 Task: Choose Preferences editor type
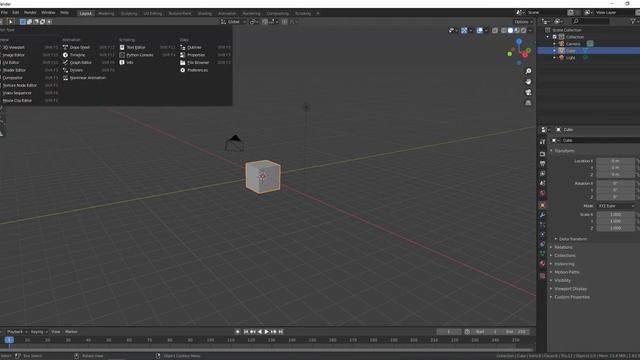click(x=197, y=70)
